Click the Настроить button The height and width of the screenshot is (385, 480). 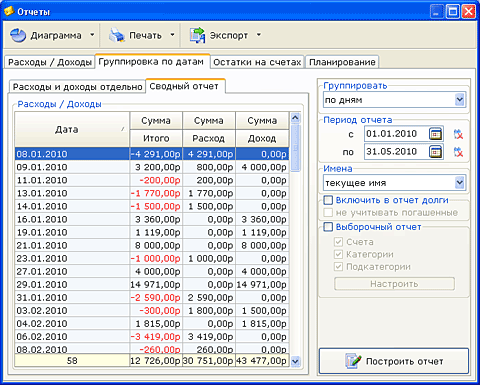[x=394, y=284]
